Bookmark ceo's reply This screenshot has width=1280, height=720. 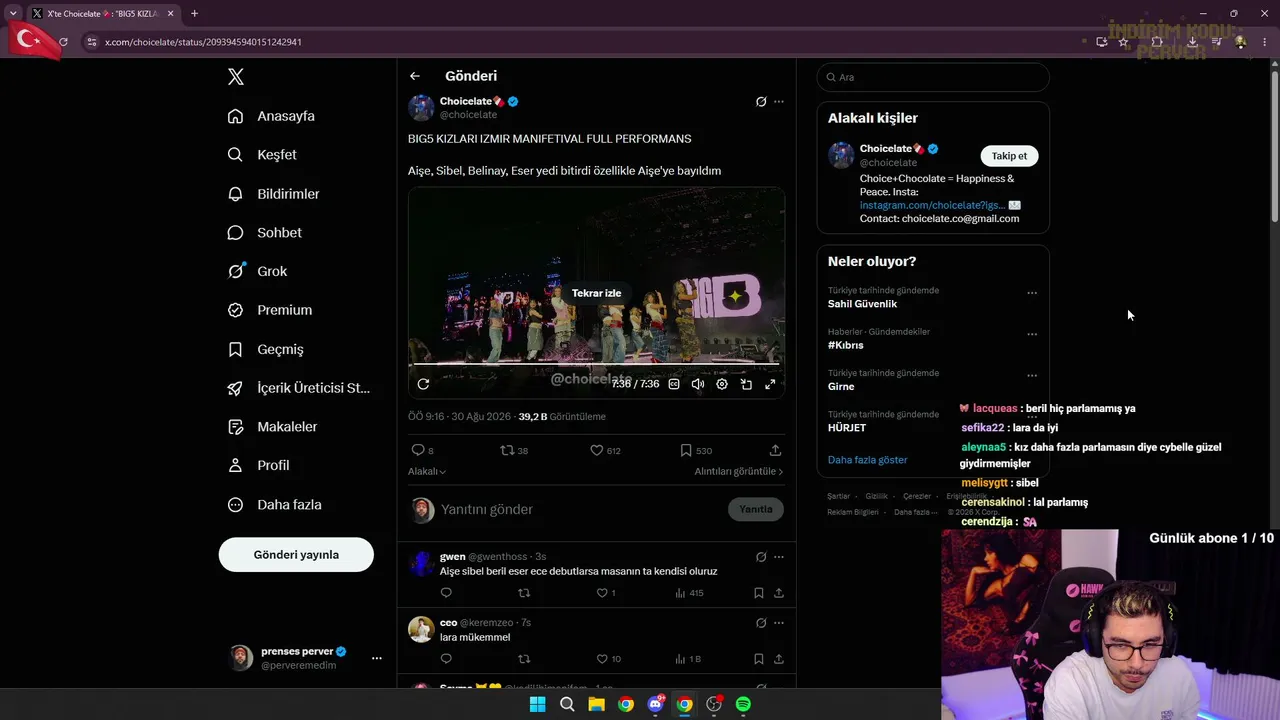pos(759,659)
